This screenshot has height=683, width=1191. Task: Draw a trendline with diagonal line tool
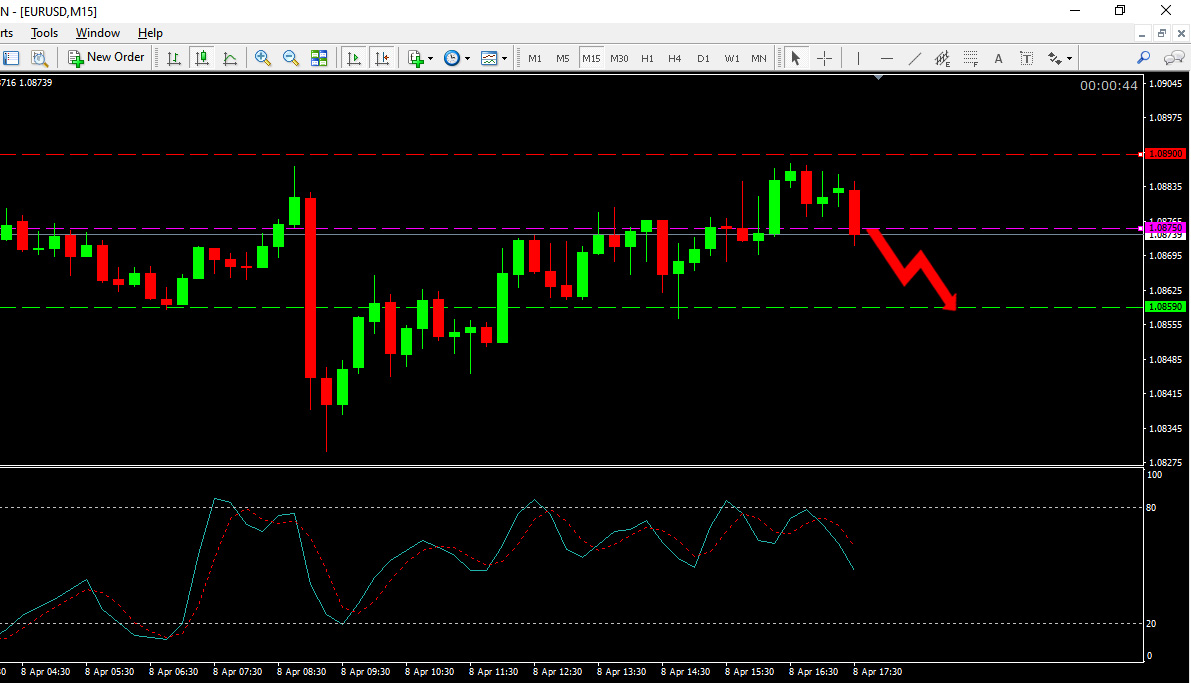pyautogui.click(x=915, y=58)
